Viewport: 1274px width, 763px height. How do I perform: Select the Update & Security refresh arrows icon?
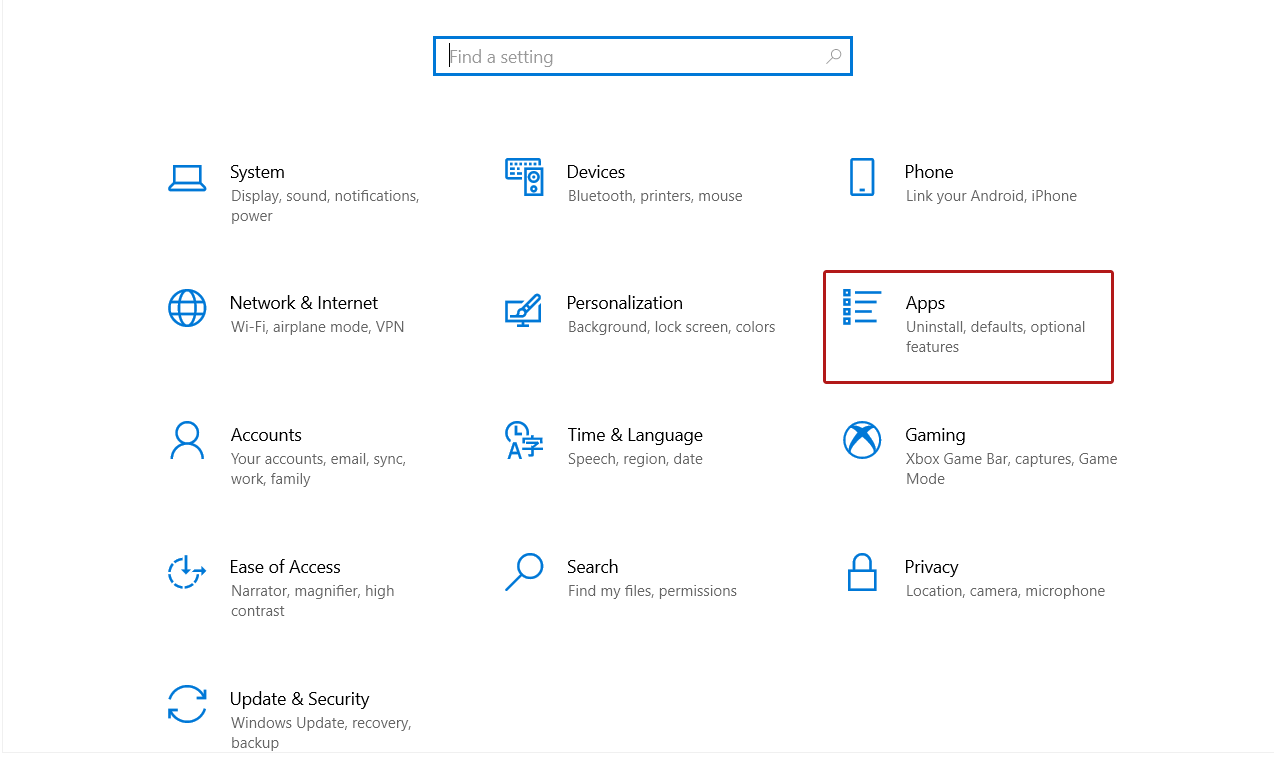point(187,704)
